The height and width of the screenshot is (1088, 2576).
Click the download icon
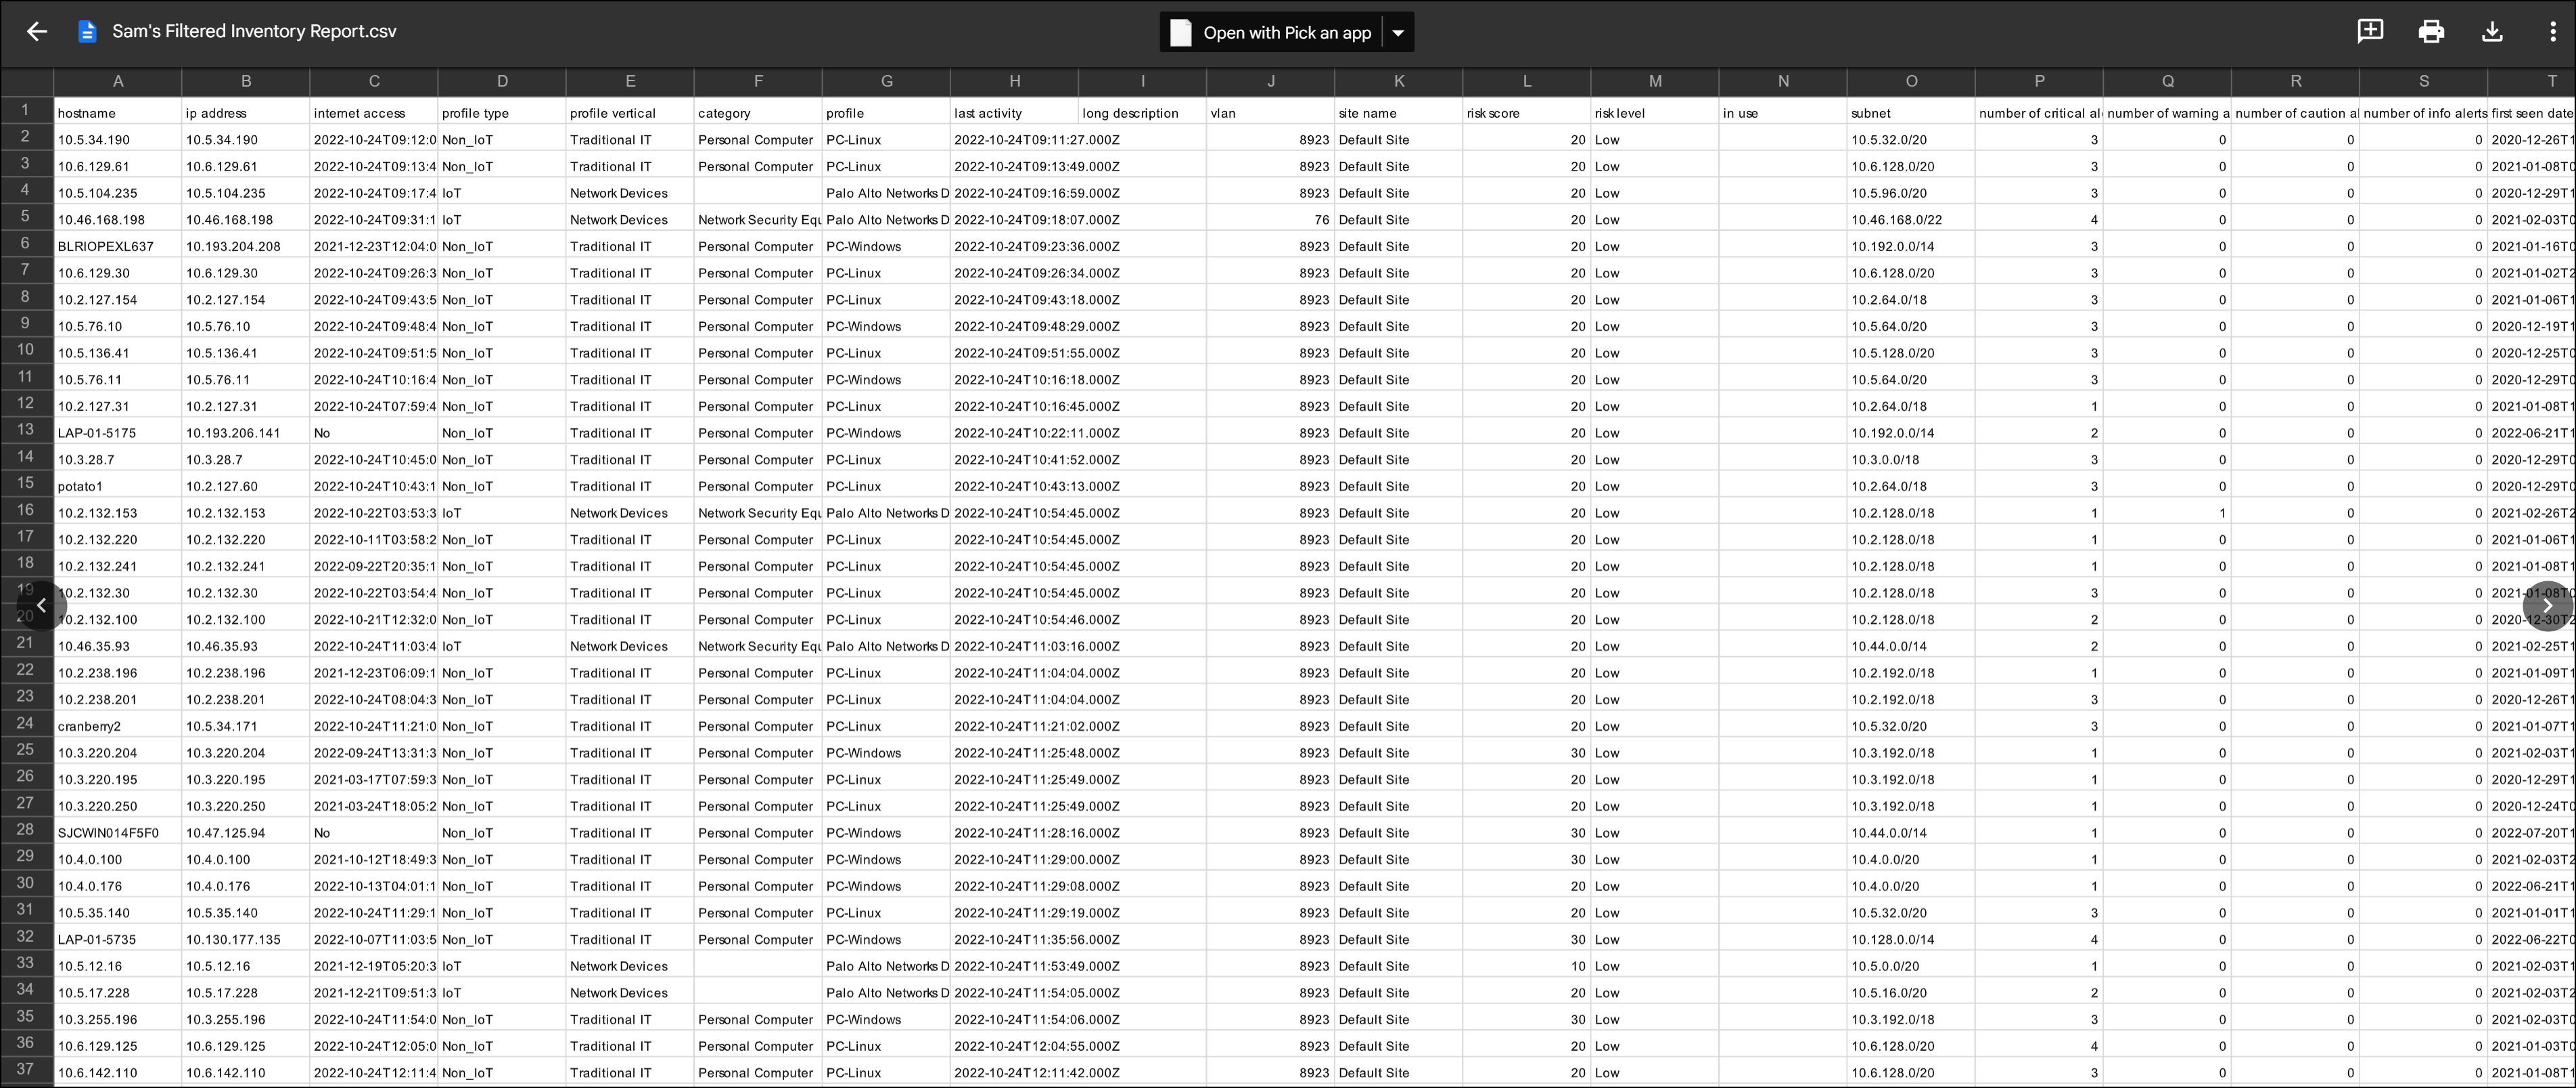tap(2492, 31)
